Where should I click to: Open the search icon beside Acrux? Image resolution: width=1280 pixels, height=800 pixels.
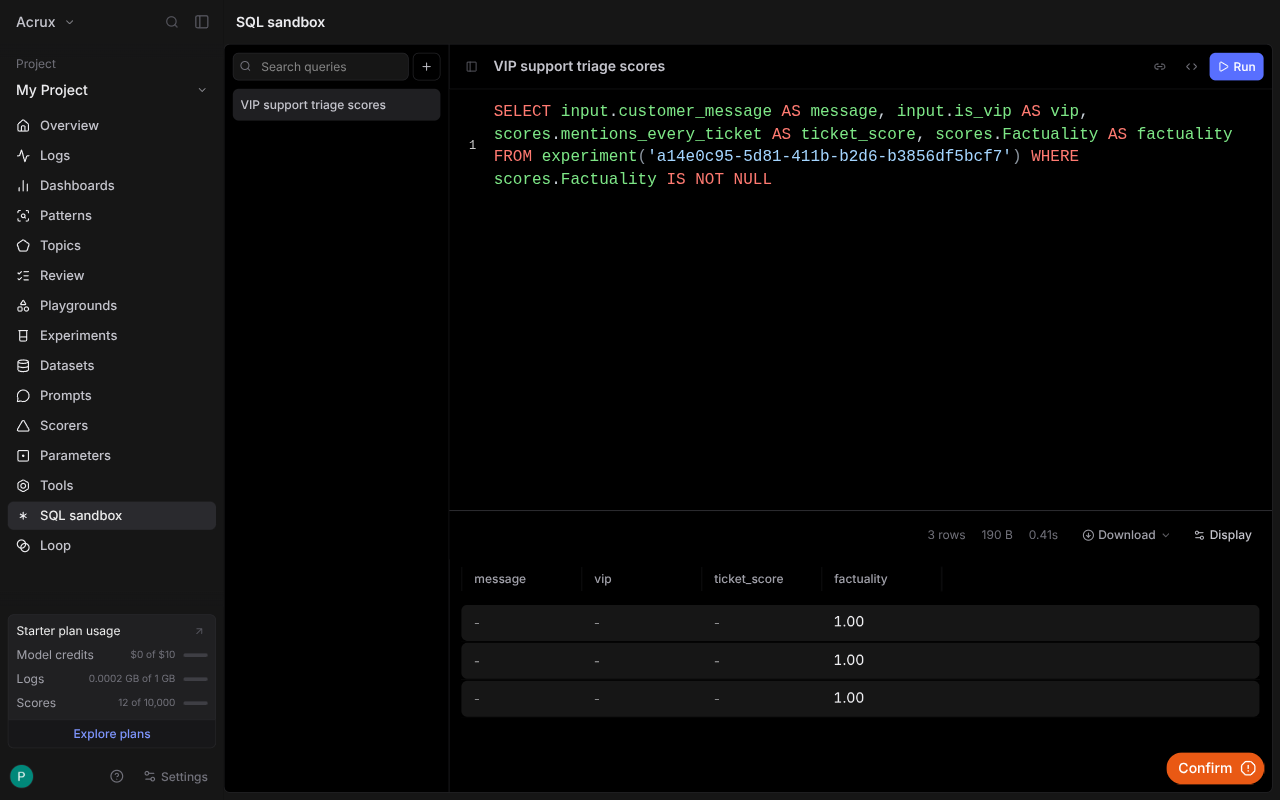click(x=172, y=22)
